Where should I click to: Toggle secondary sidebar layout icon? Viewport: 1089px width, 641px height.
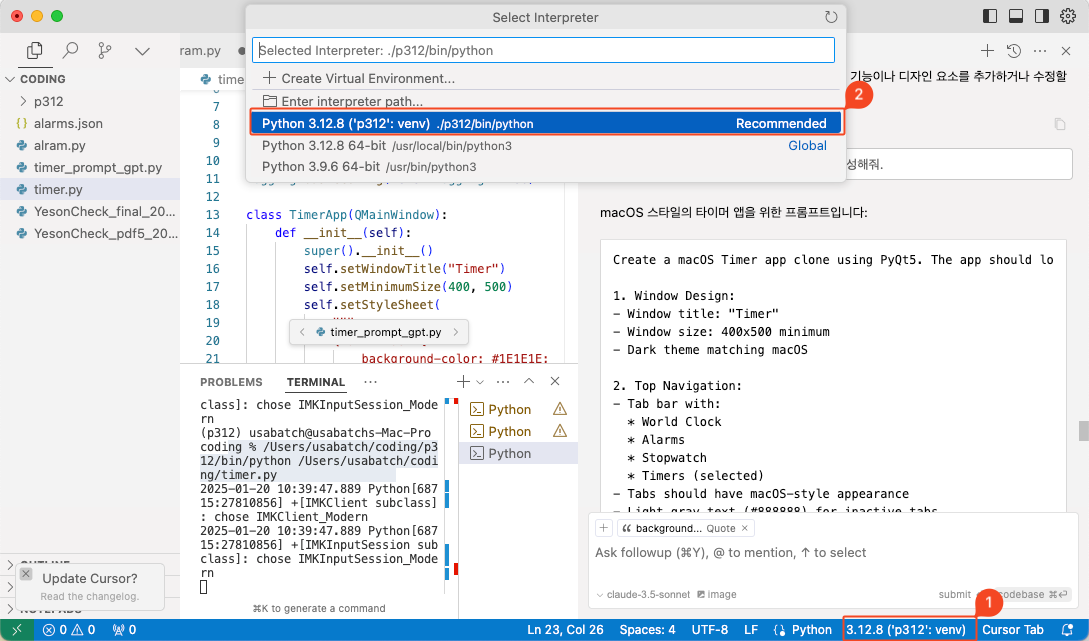[1041, 16]
